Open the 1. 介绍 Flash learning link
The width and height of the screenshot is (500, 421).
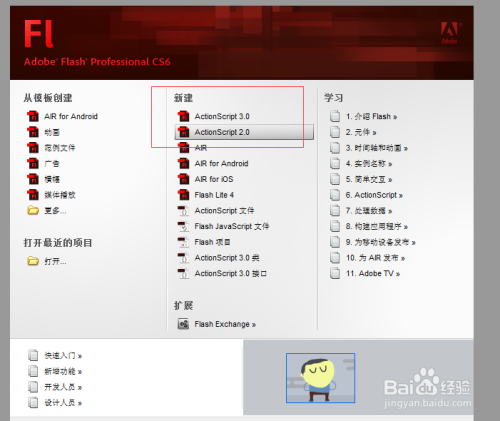point(371,116)
